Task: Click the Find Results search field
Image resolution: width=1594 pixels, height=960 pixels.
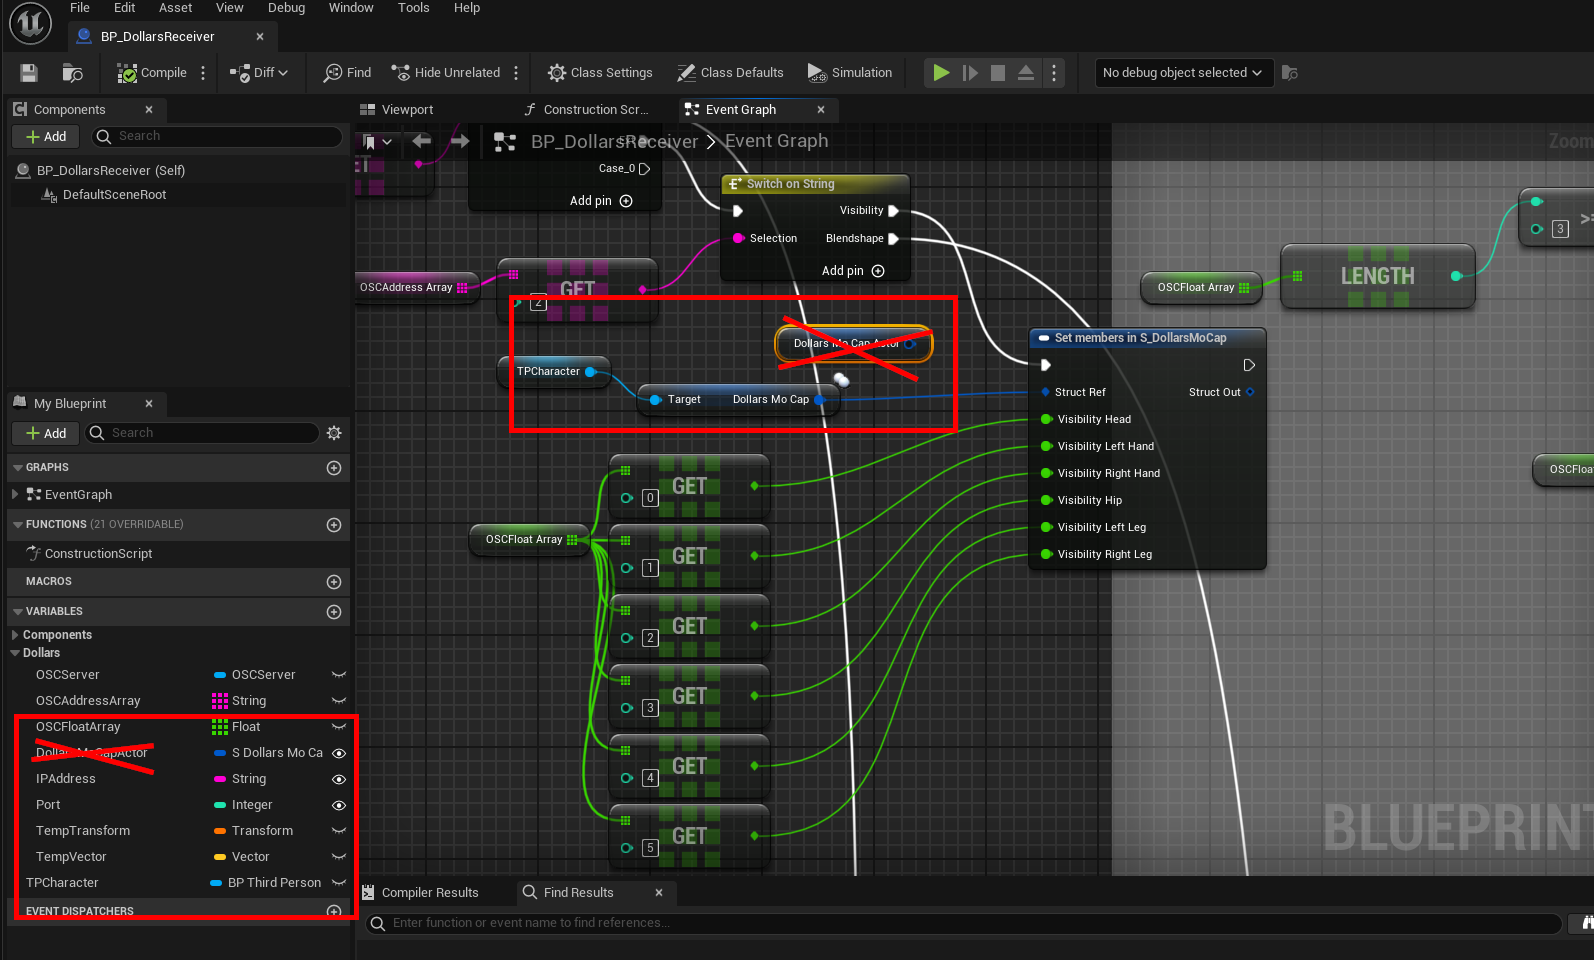Action: point(960,923)
